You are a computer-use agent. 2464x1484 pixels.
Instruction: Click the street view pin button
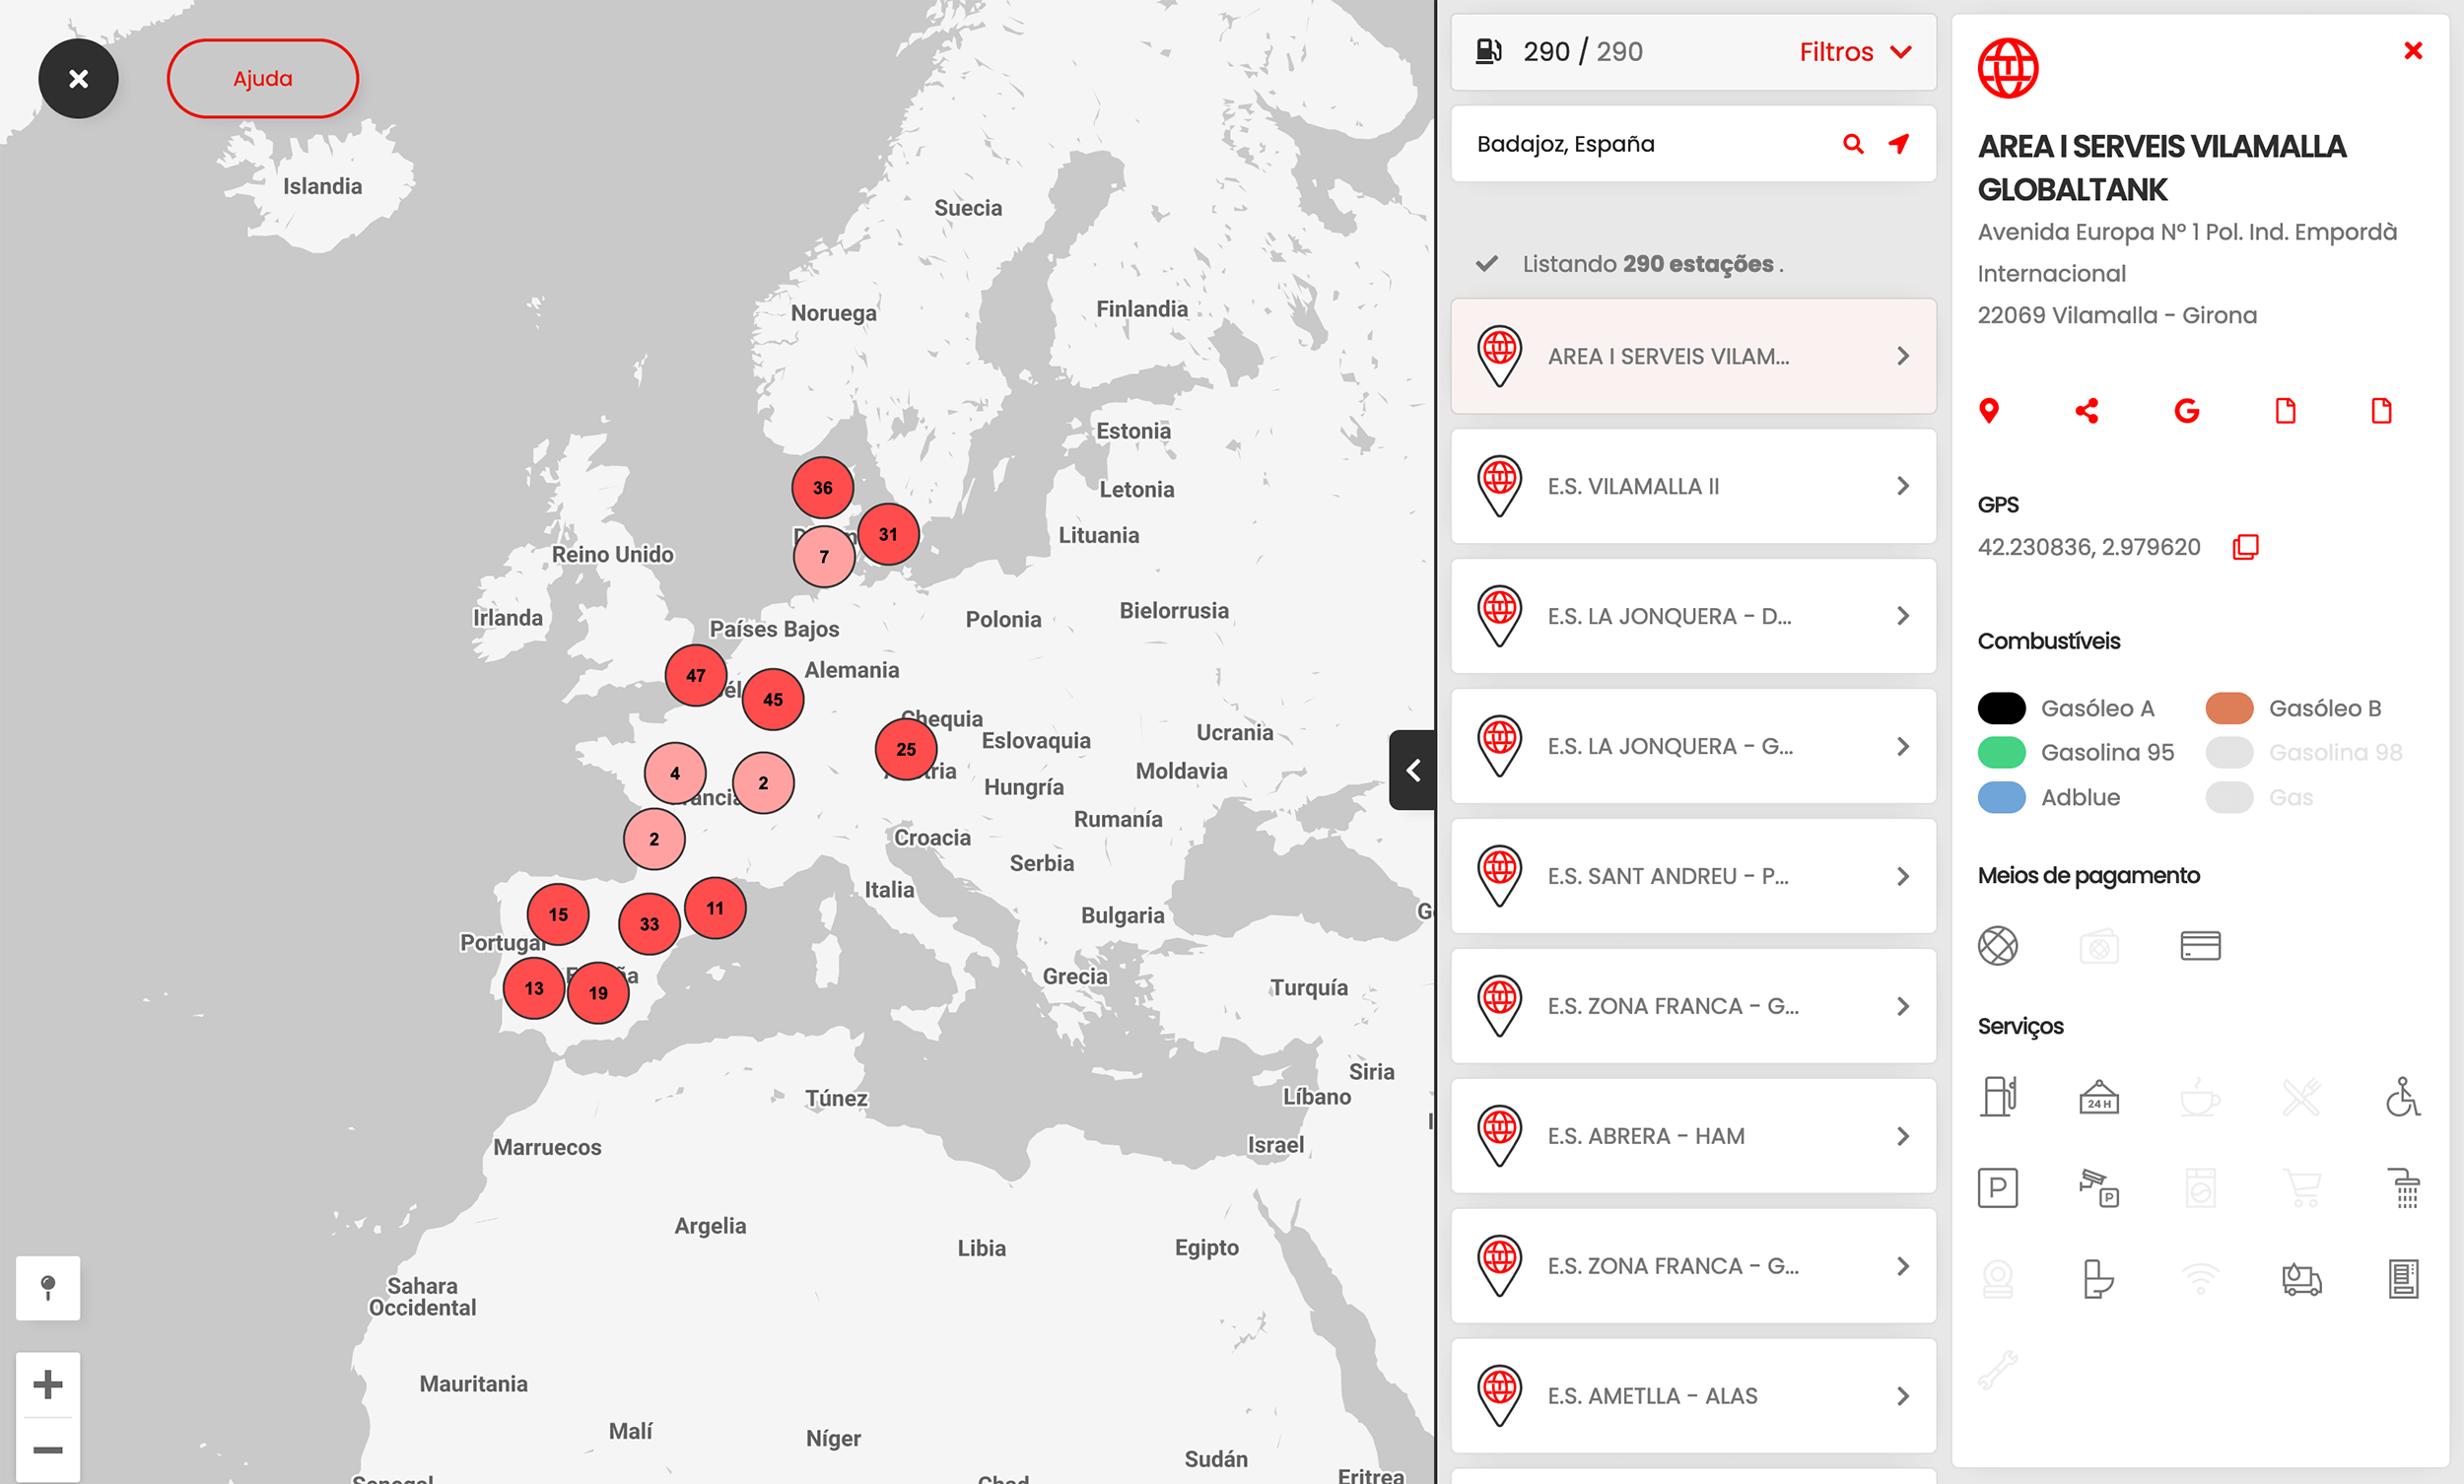coord(48,1287)
